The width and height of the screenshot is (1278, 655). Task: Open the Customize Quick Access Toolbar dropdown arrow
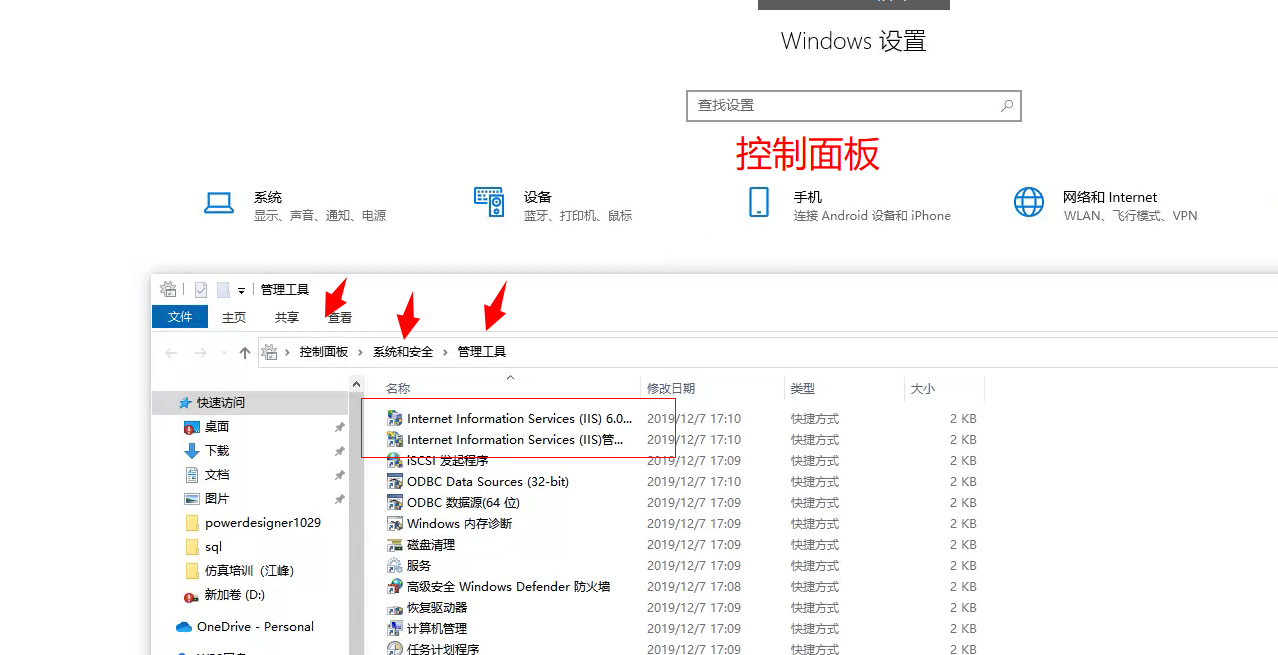[x=242, y=291]
